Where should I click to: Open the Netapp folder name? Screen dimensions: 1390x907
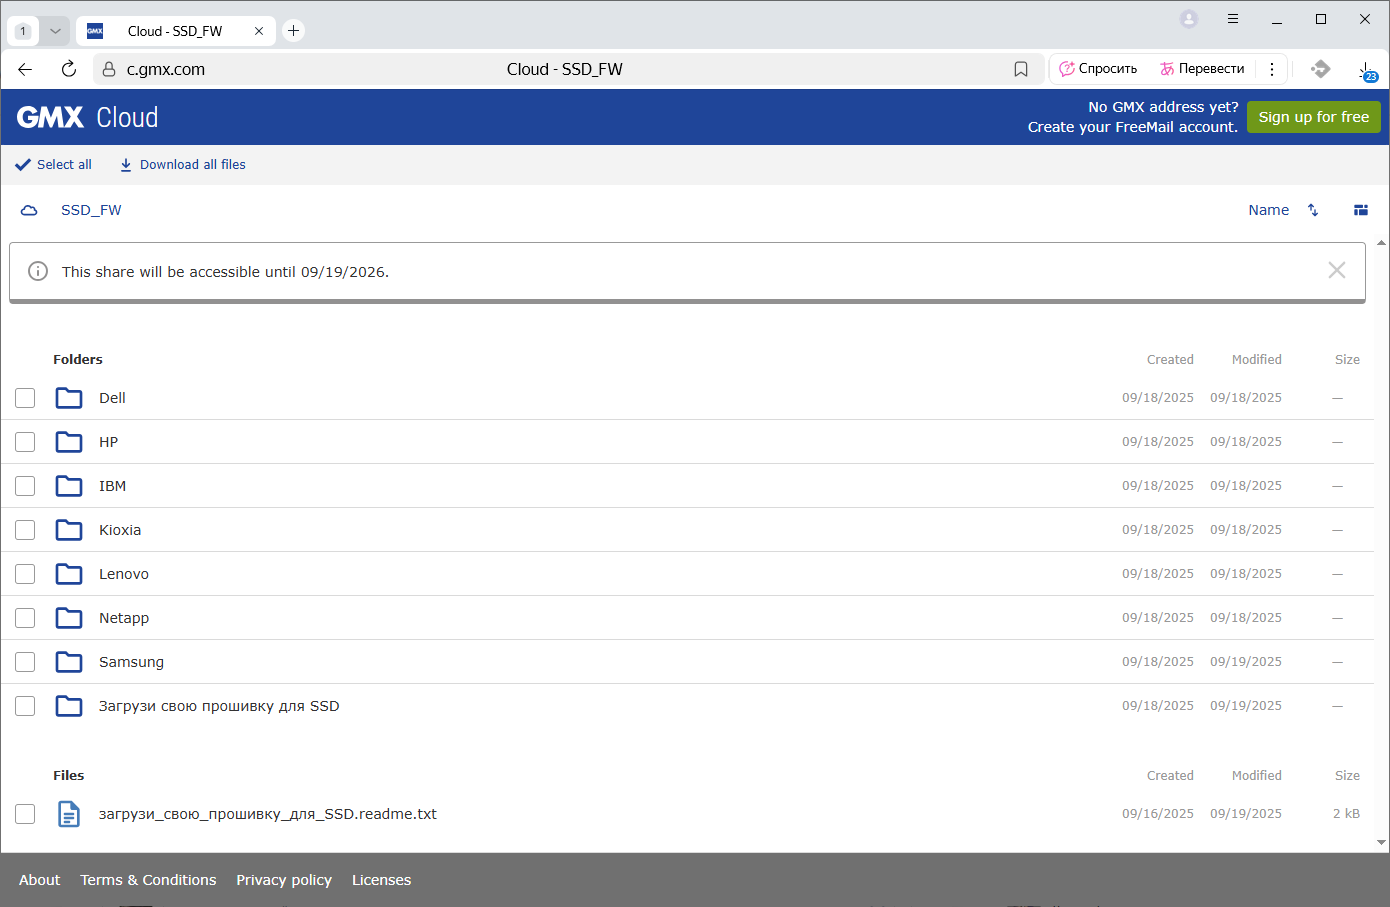click(124, 618)
